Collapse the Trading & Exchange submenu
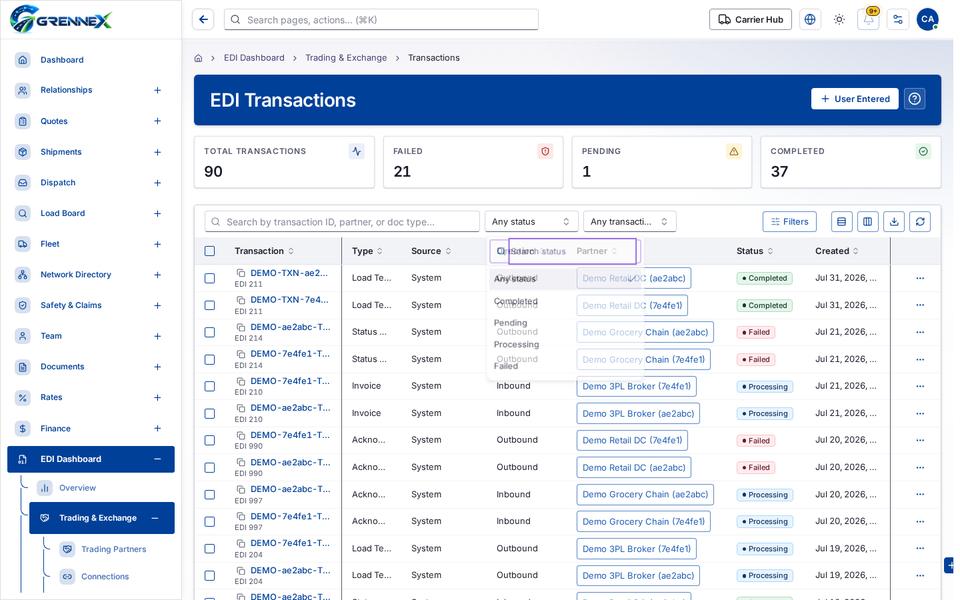The image size is (960, 600). tap(155, 518)
